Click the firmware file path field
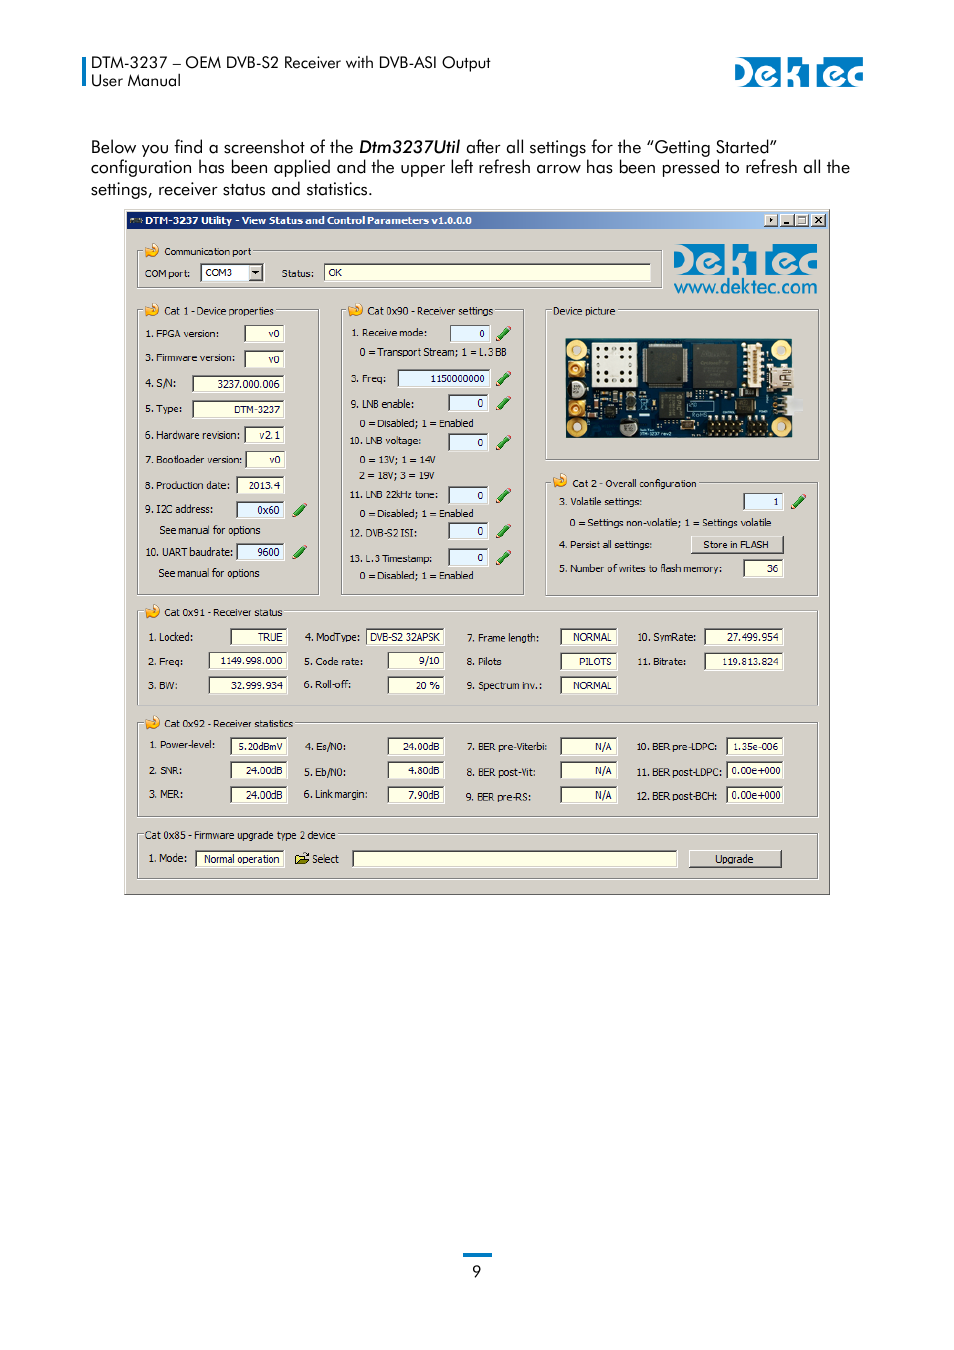Viewport: 954px width, 1350px height. (x=515, y=859)
